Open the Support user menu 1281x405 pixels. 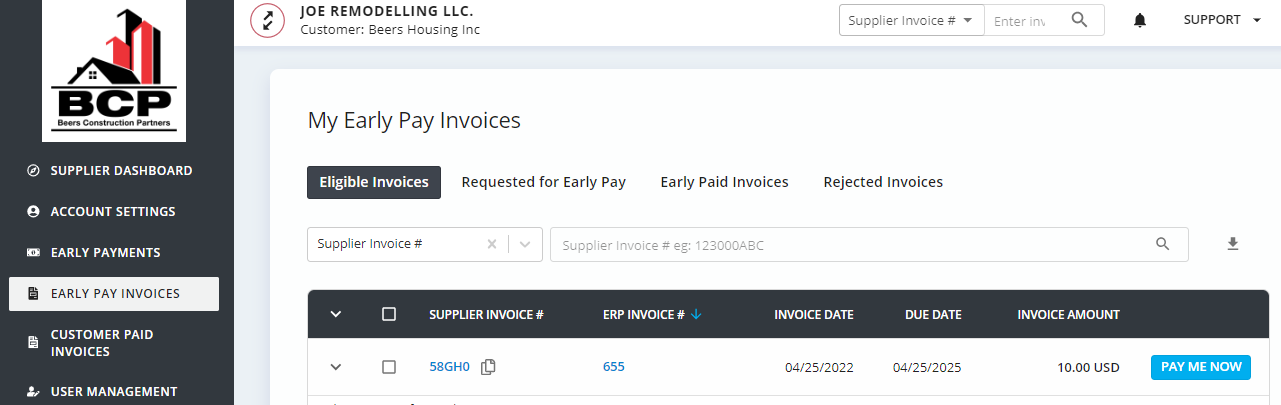point(1221,20)
